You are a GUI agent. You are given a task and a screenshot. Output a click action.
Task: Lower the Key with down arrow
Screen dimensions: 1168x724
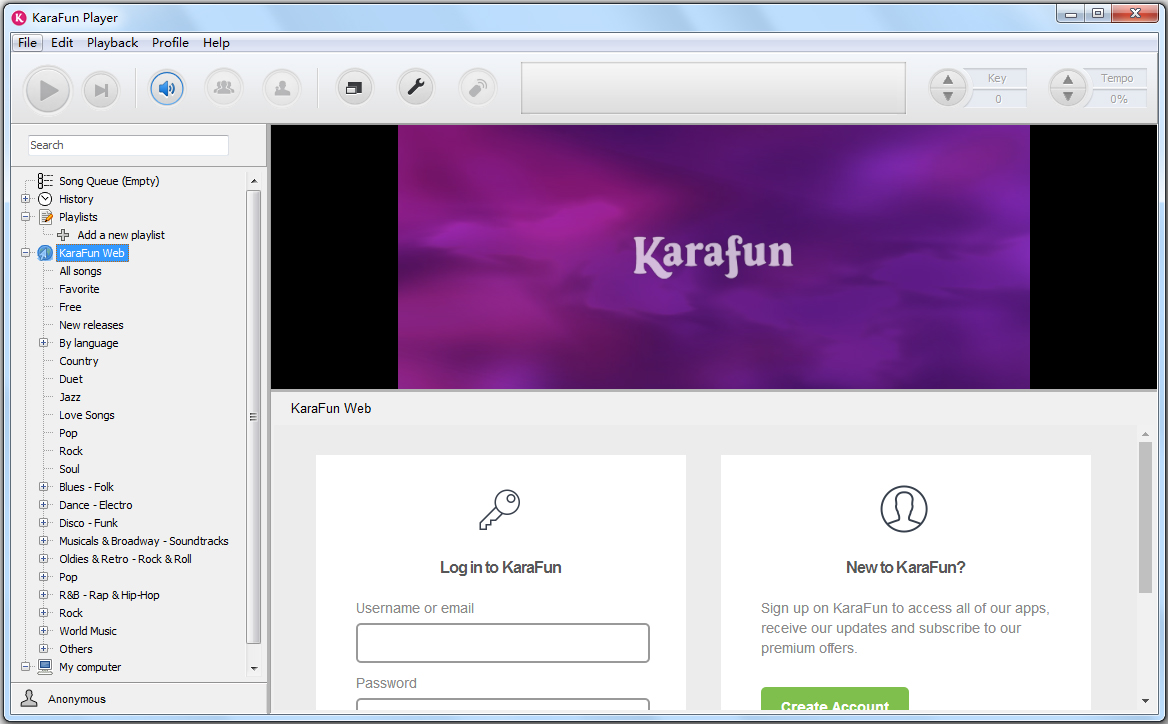[948, 97]
